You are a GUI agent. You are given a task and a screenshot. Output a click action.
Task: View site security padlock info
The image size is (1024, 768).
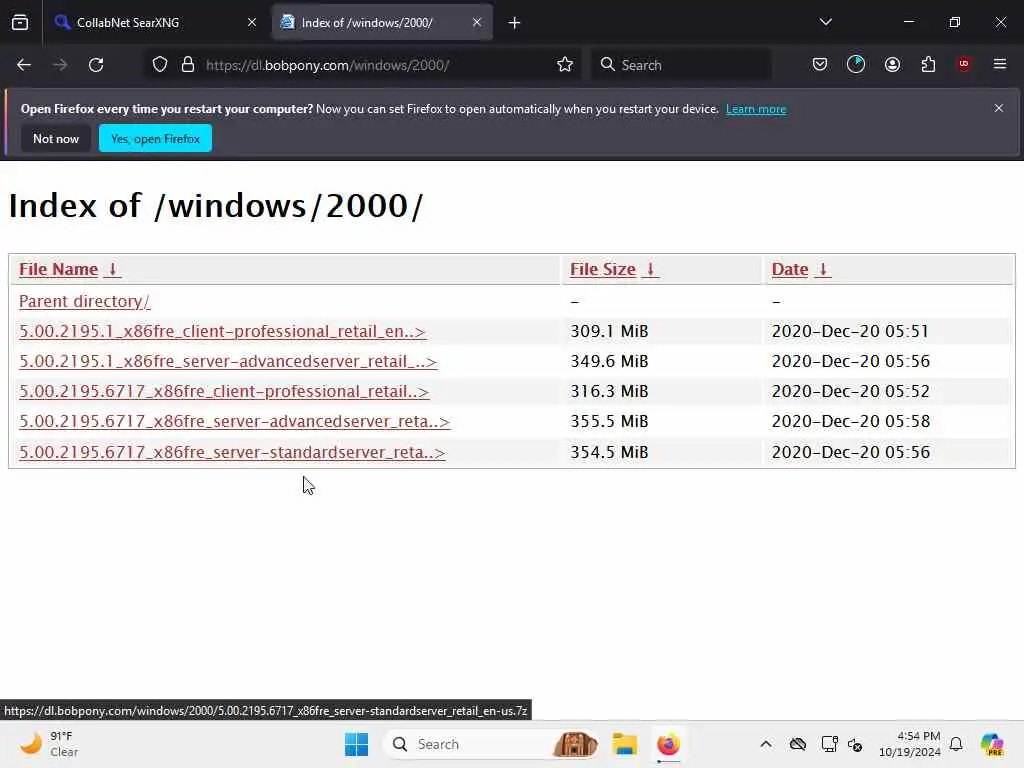[188, 65]
